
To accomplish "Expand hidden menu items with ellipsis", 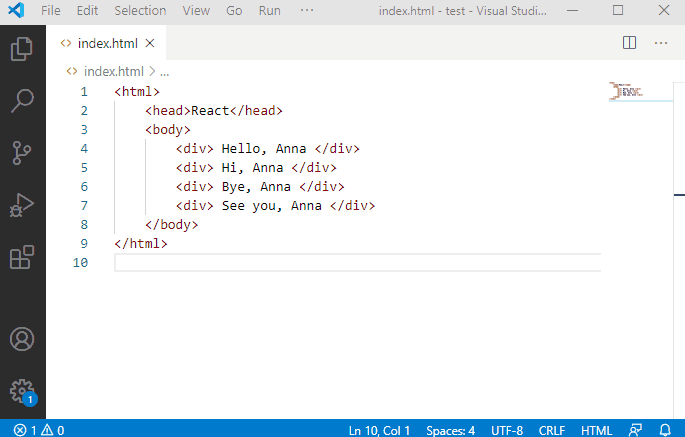I will (307, 10).
